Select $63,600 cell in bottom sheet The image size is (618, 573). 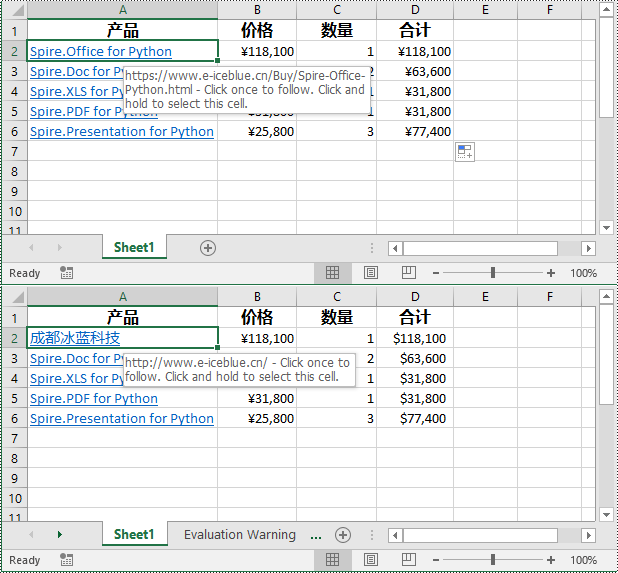[x=415, y=358]
